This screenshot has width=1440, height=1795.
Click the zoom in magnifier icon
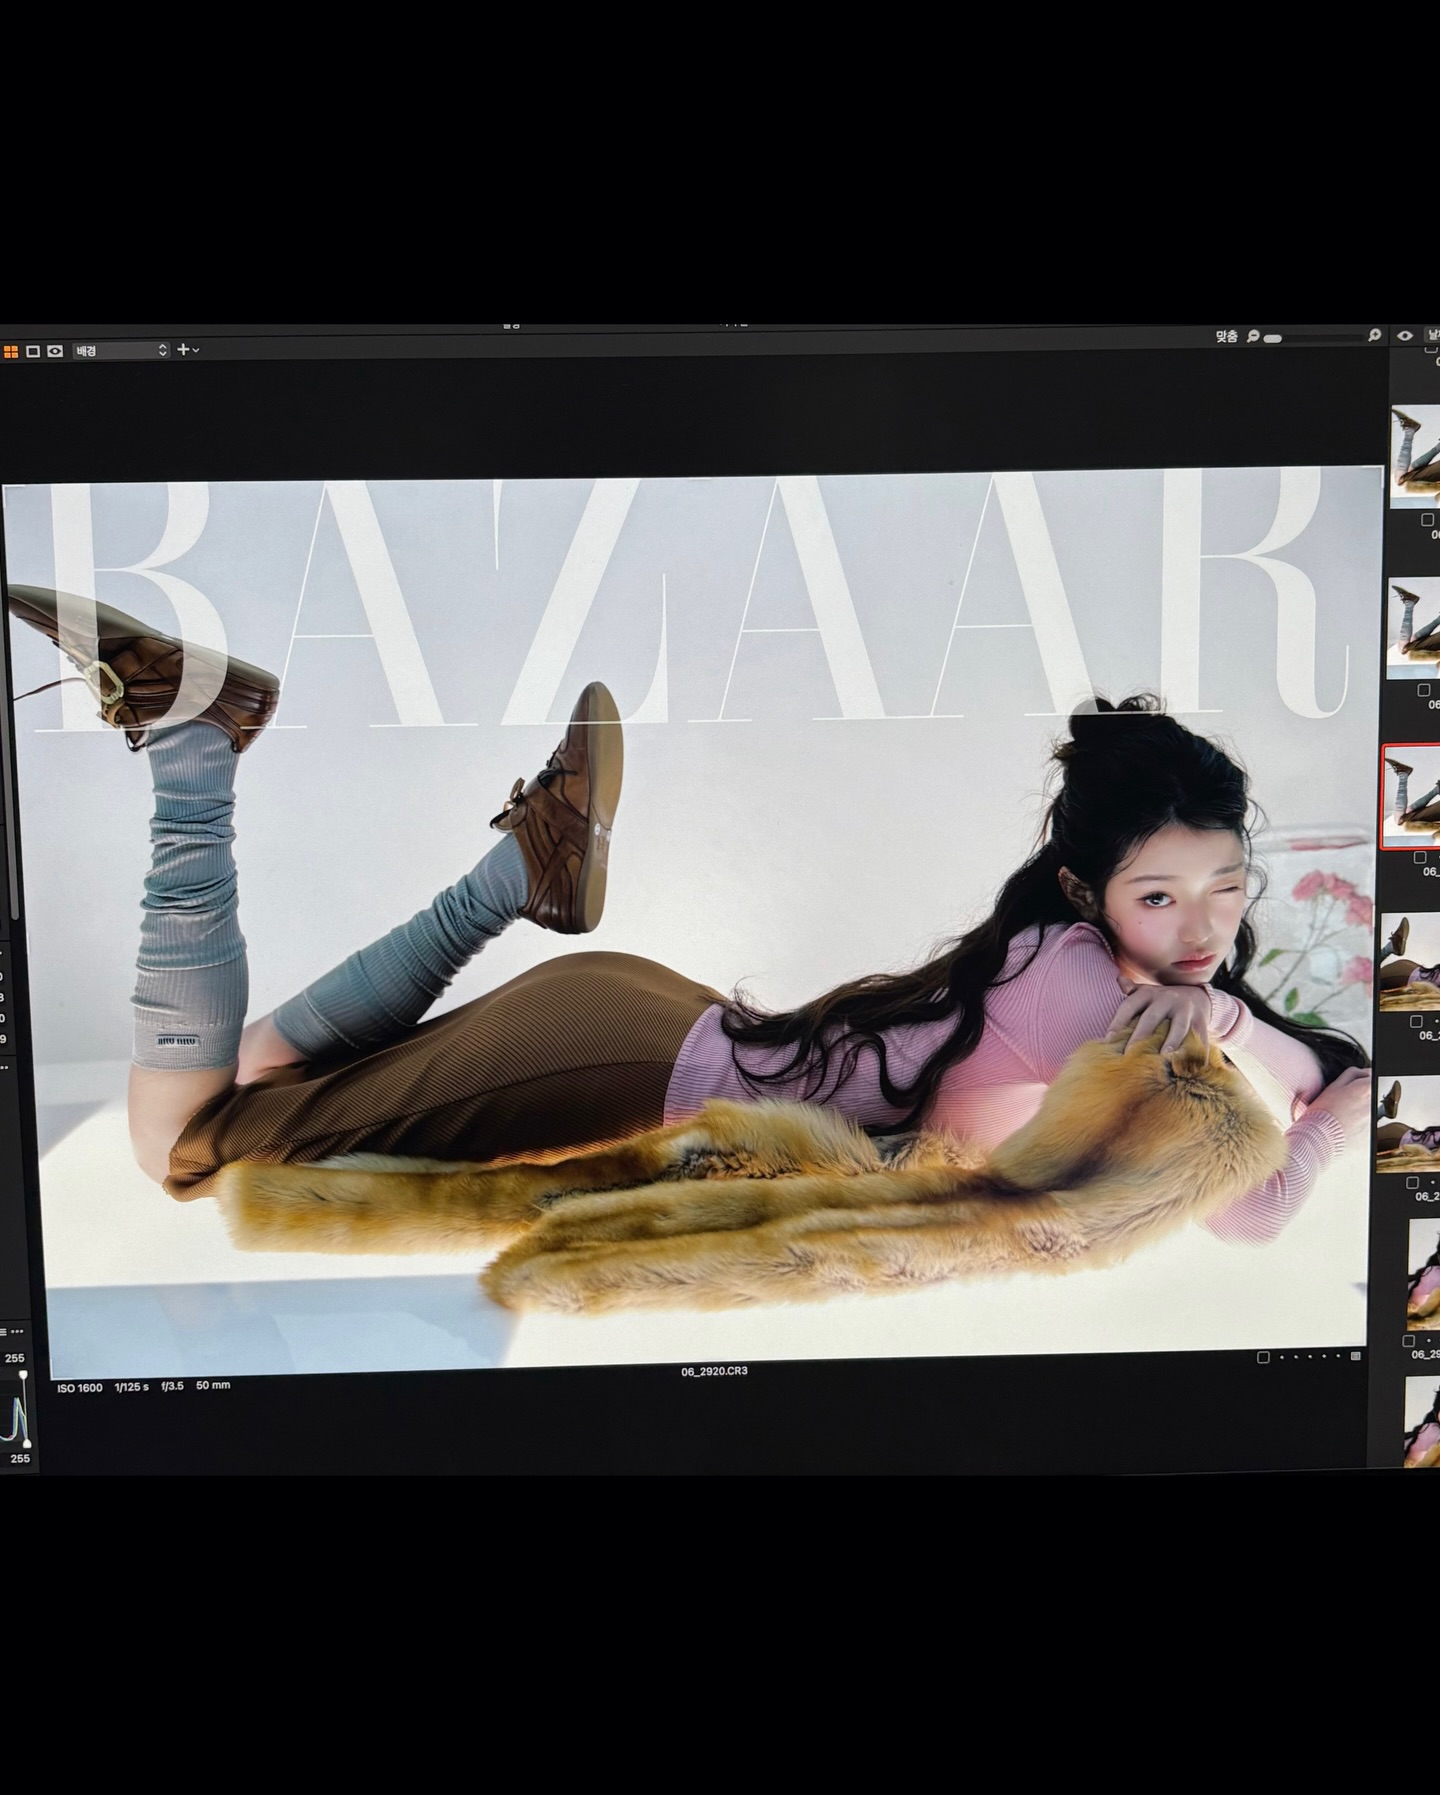pyautogui.click(x=1375, y=336)
